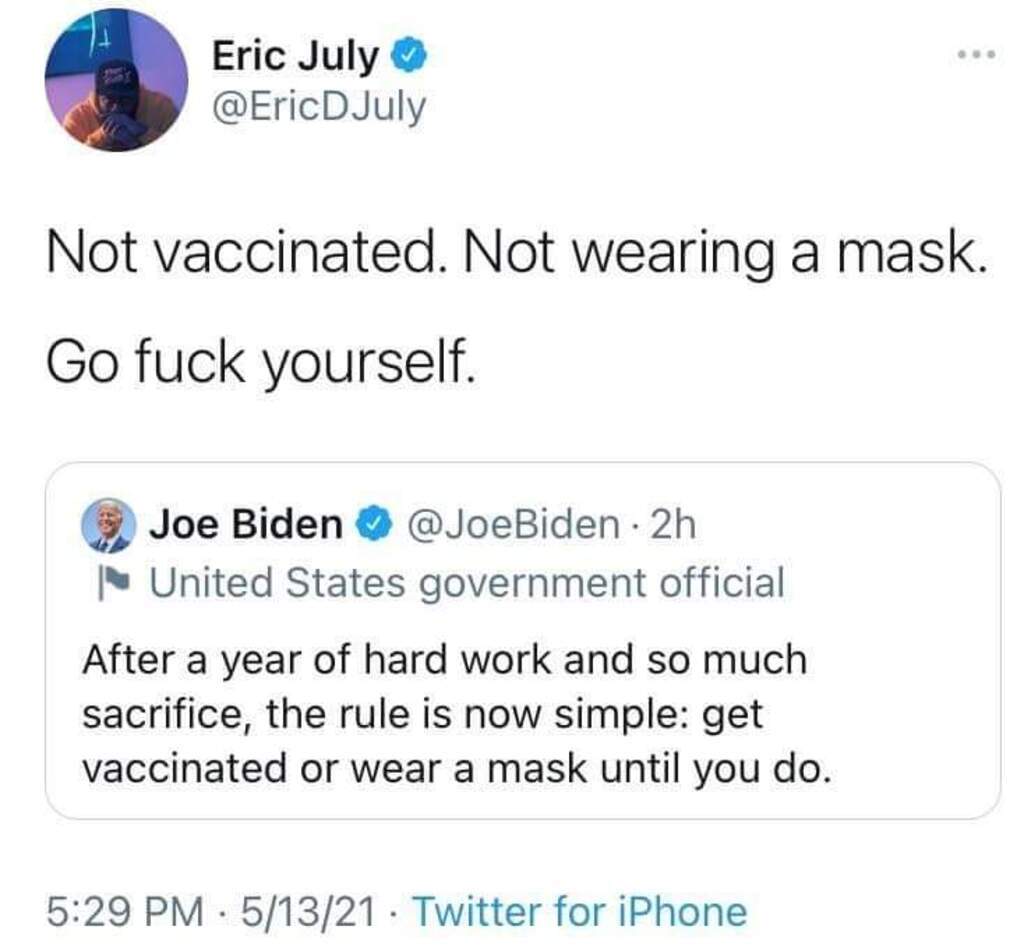Image resolution: width=1024 pixels, height=951 pixels.
Task: Click Joe Biden's small avatar
Action: [x=110, y=525]
